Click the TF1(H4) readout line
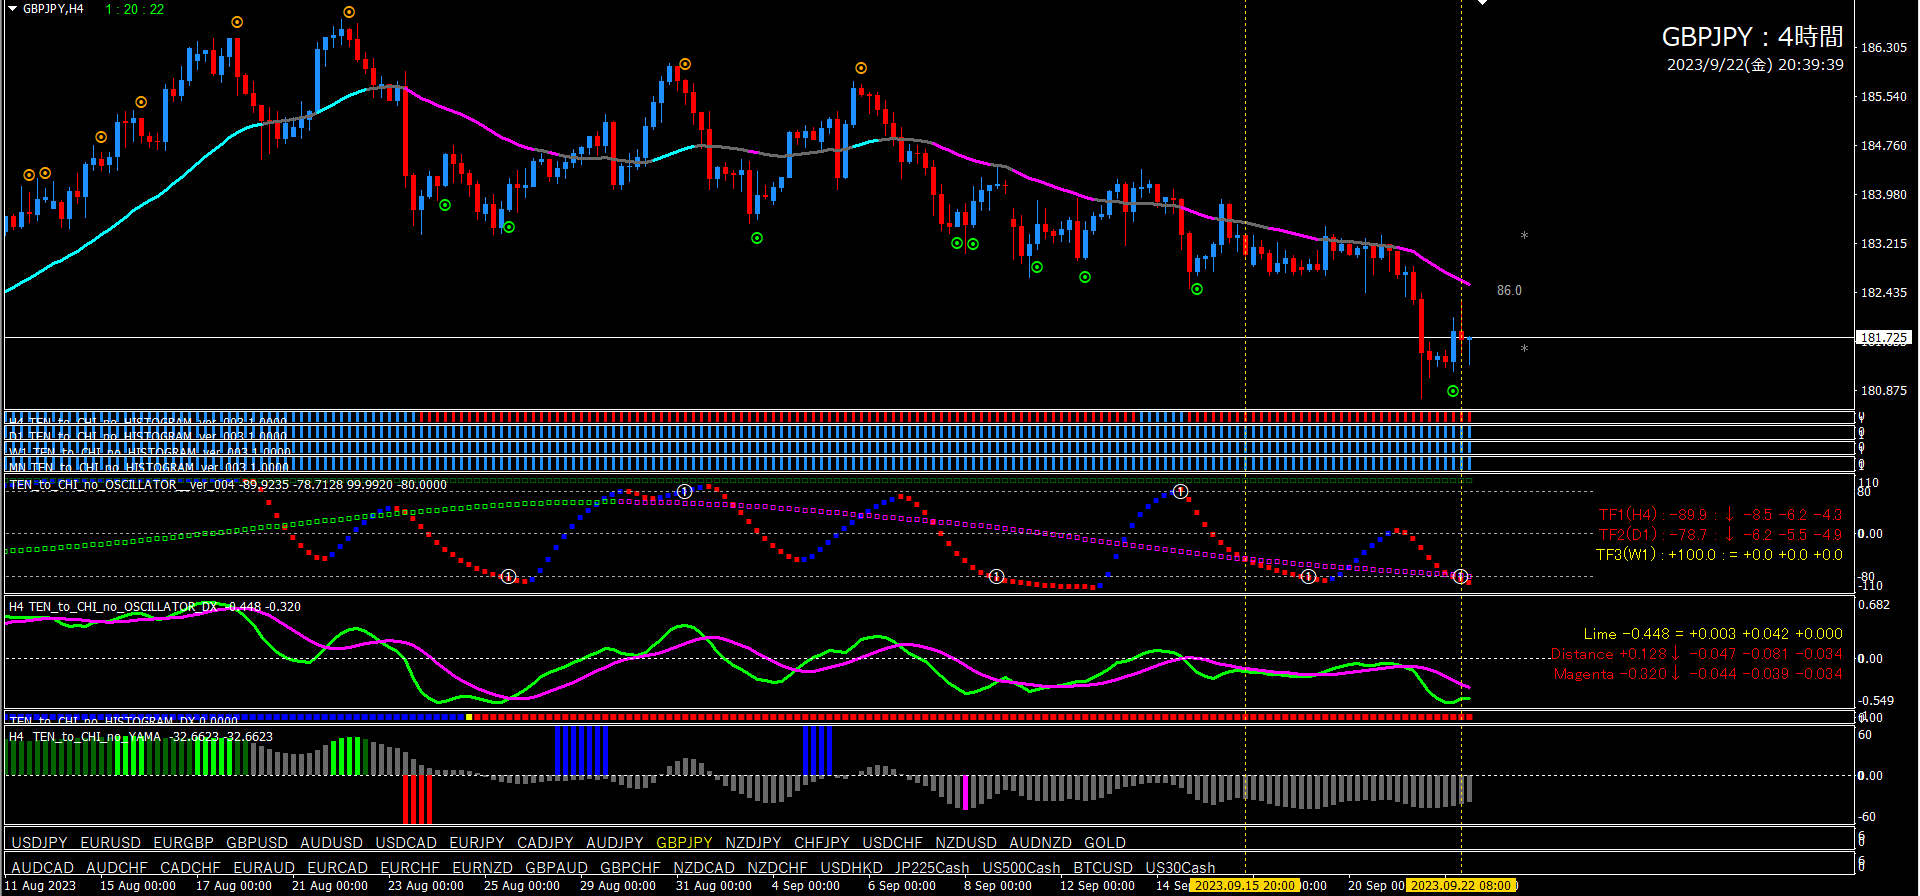Screen dimensions: 1920x896 [x=1720, y=515]
